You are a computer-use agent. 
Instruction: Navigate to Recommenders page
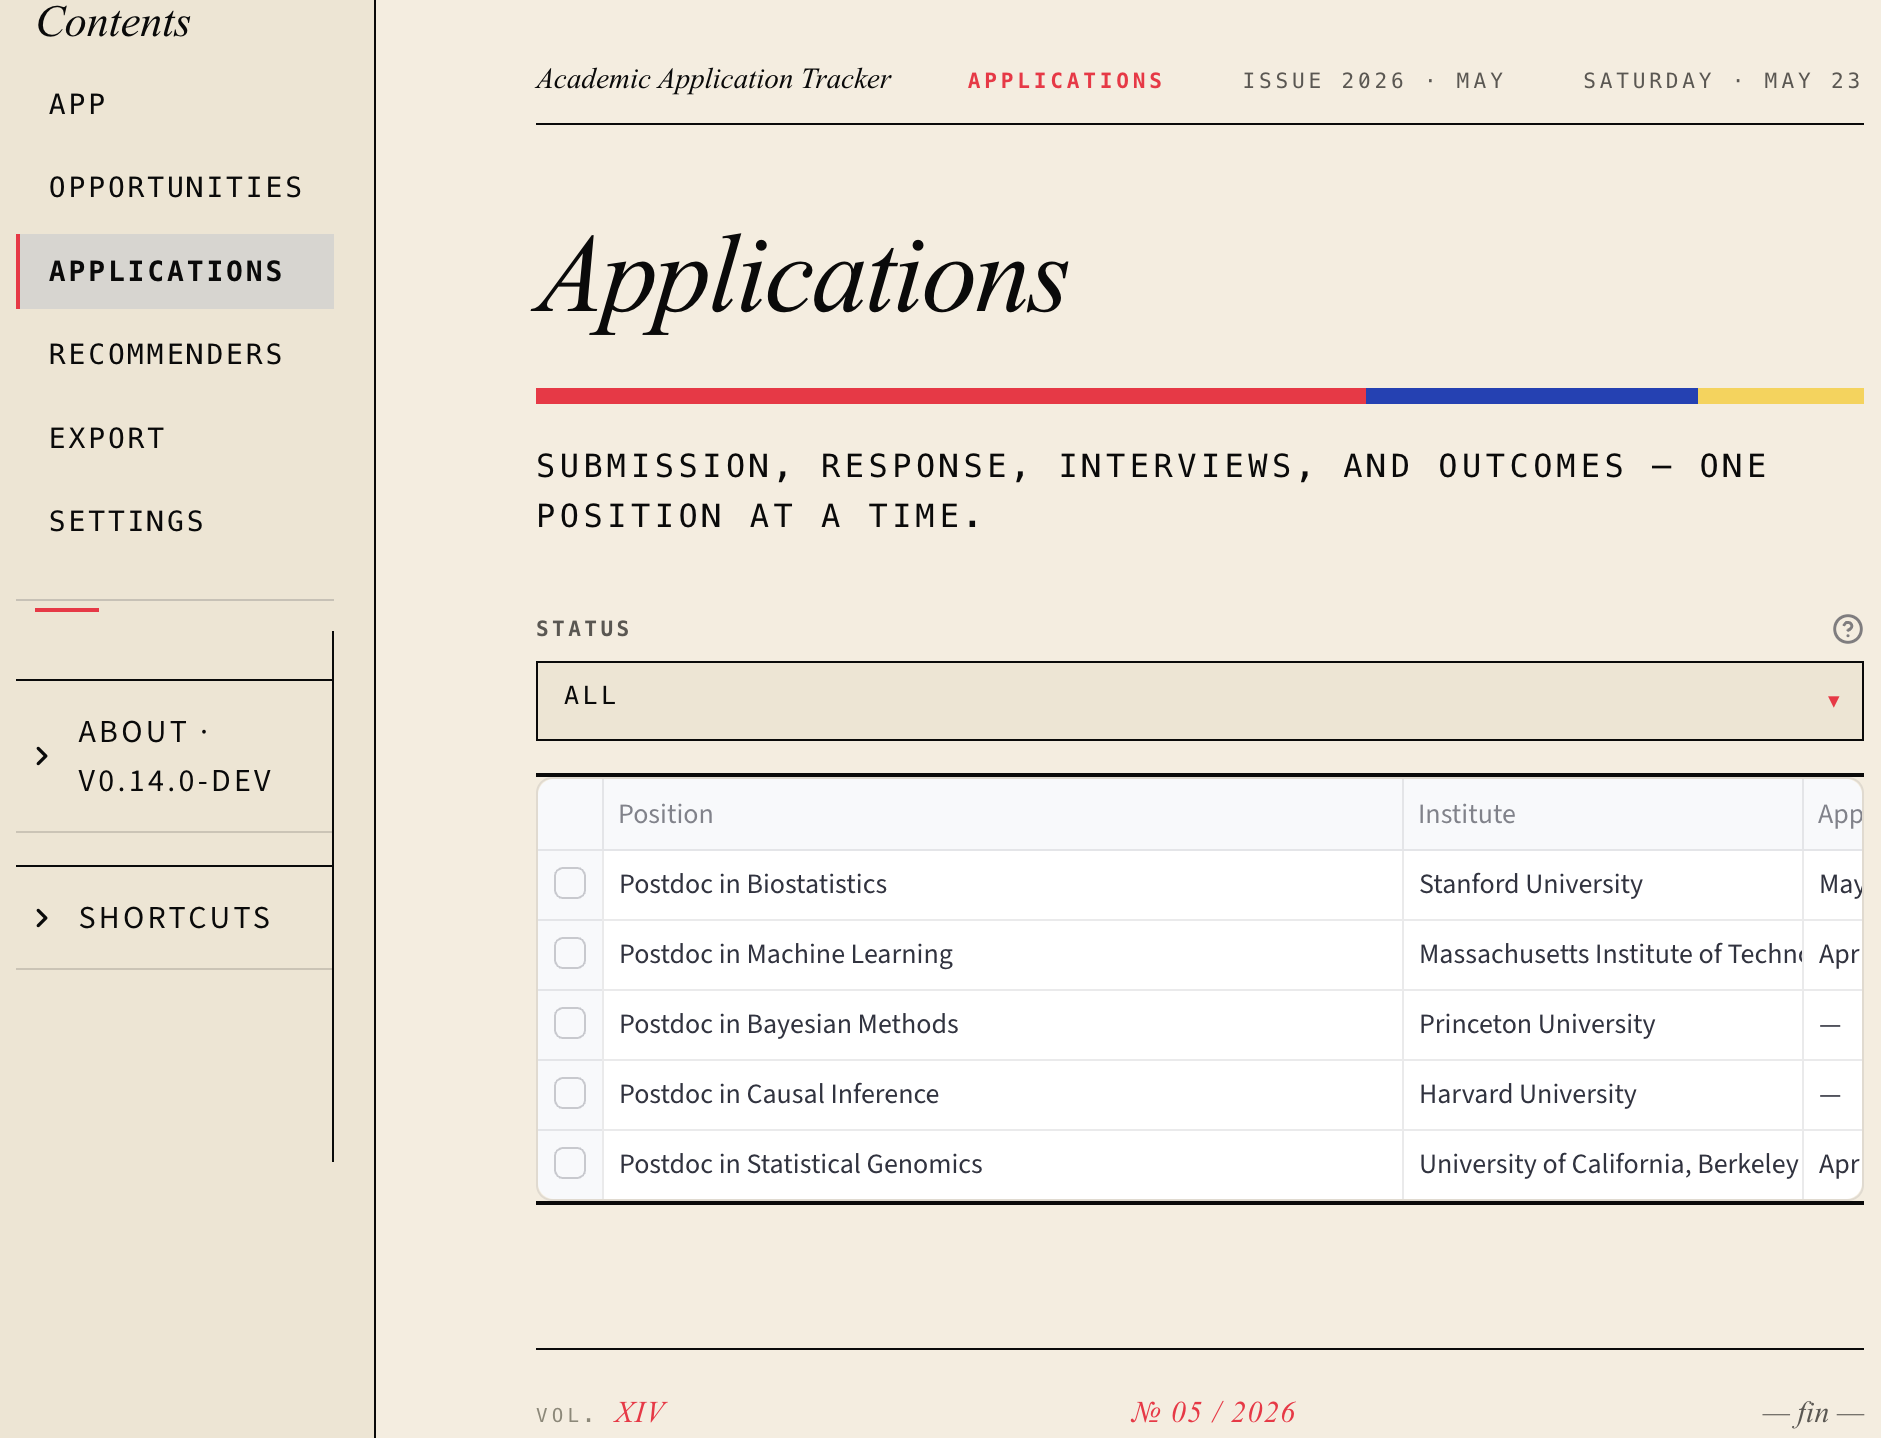pos(175,354)
